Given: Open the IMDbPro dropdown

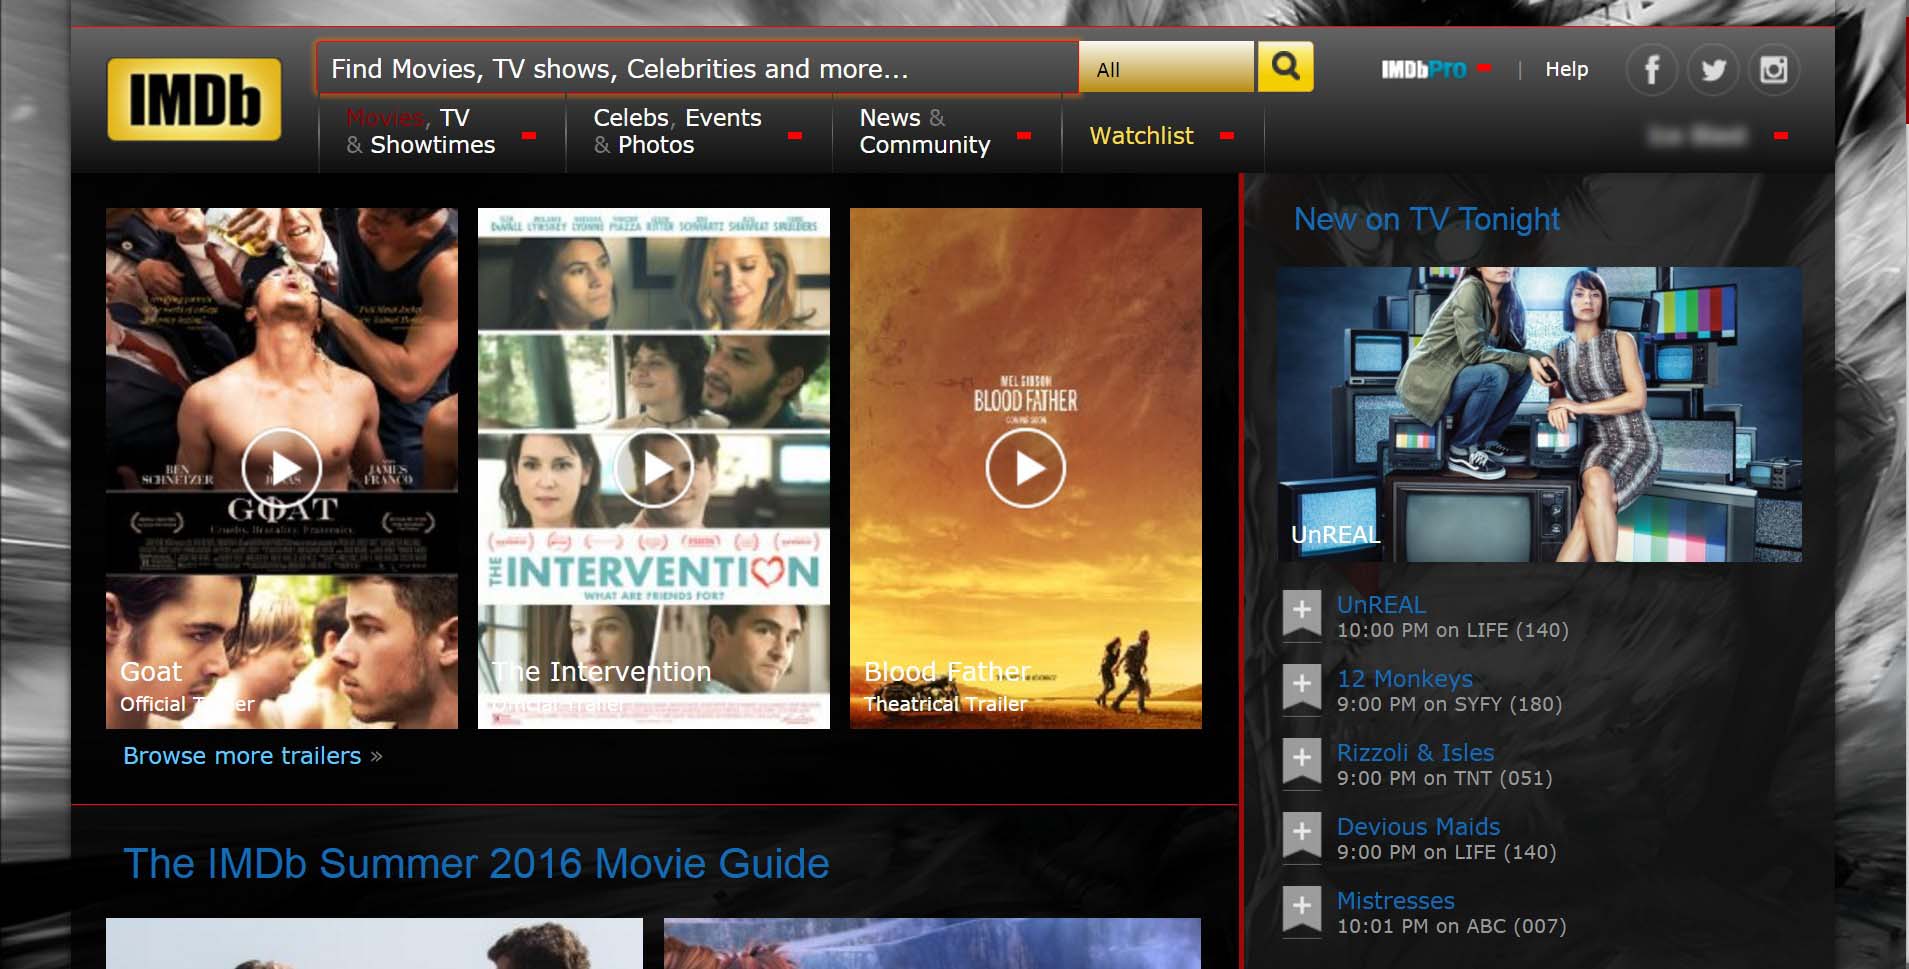Looking at the screenshot, I should pyautogui.click(x=1484, y=68).
